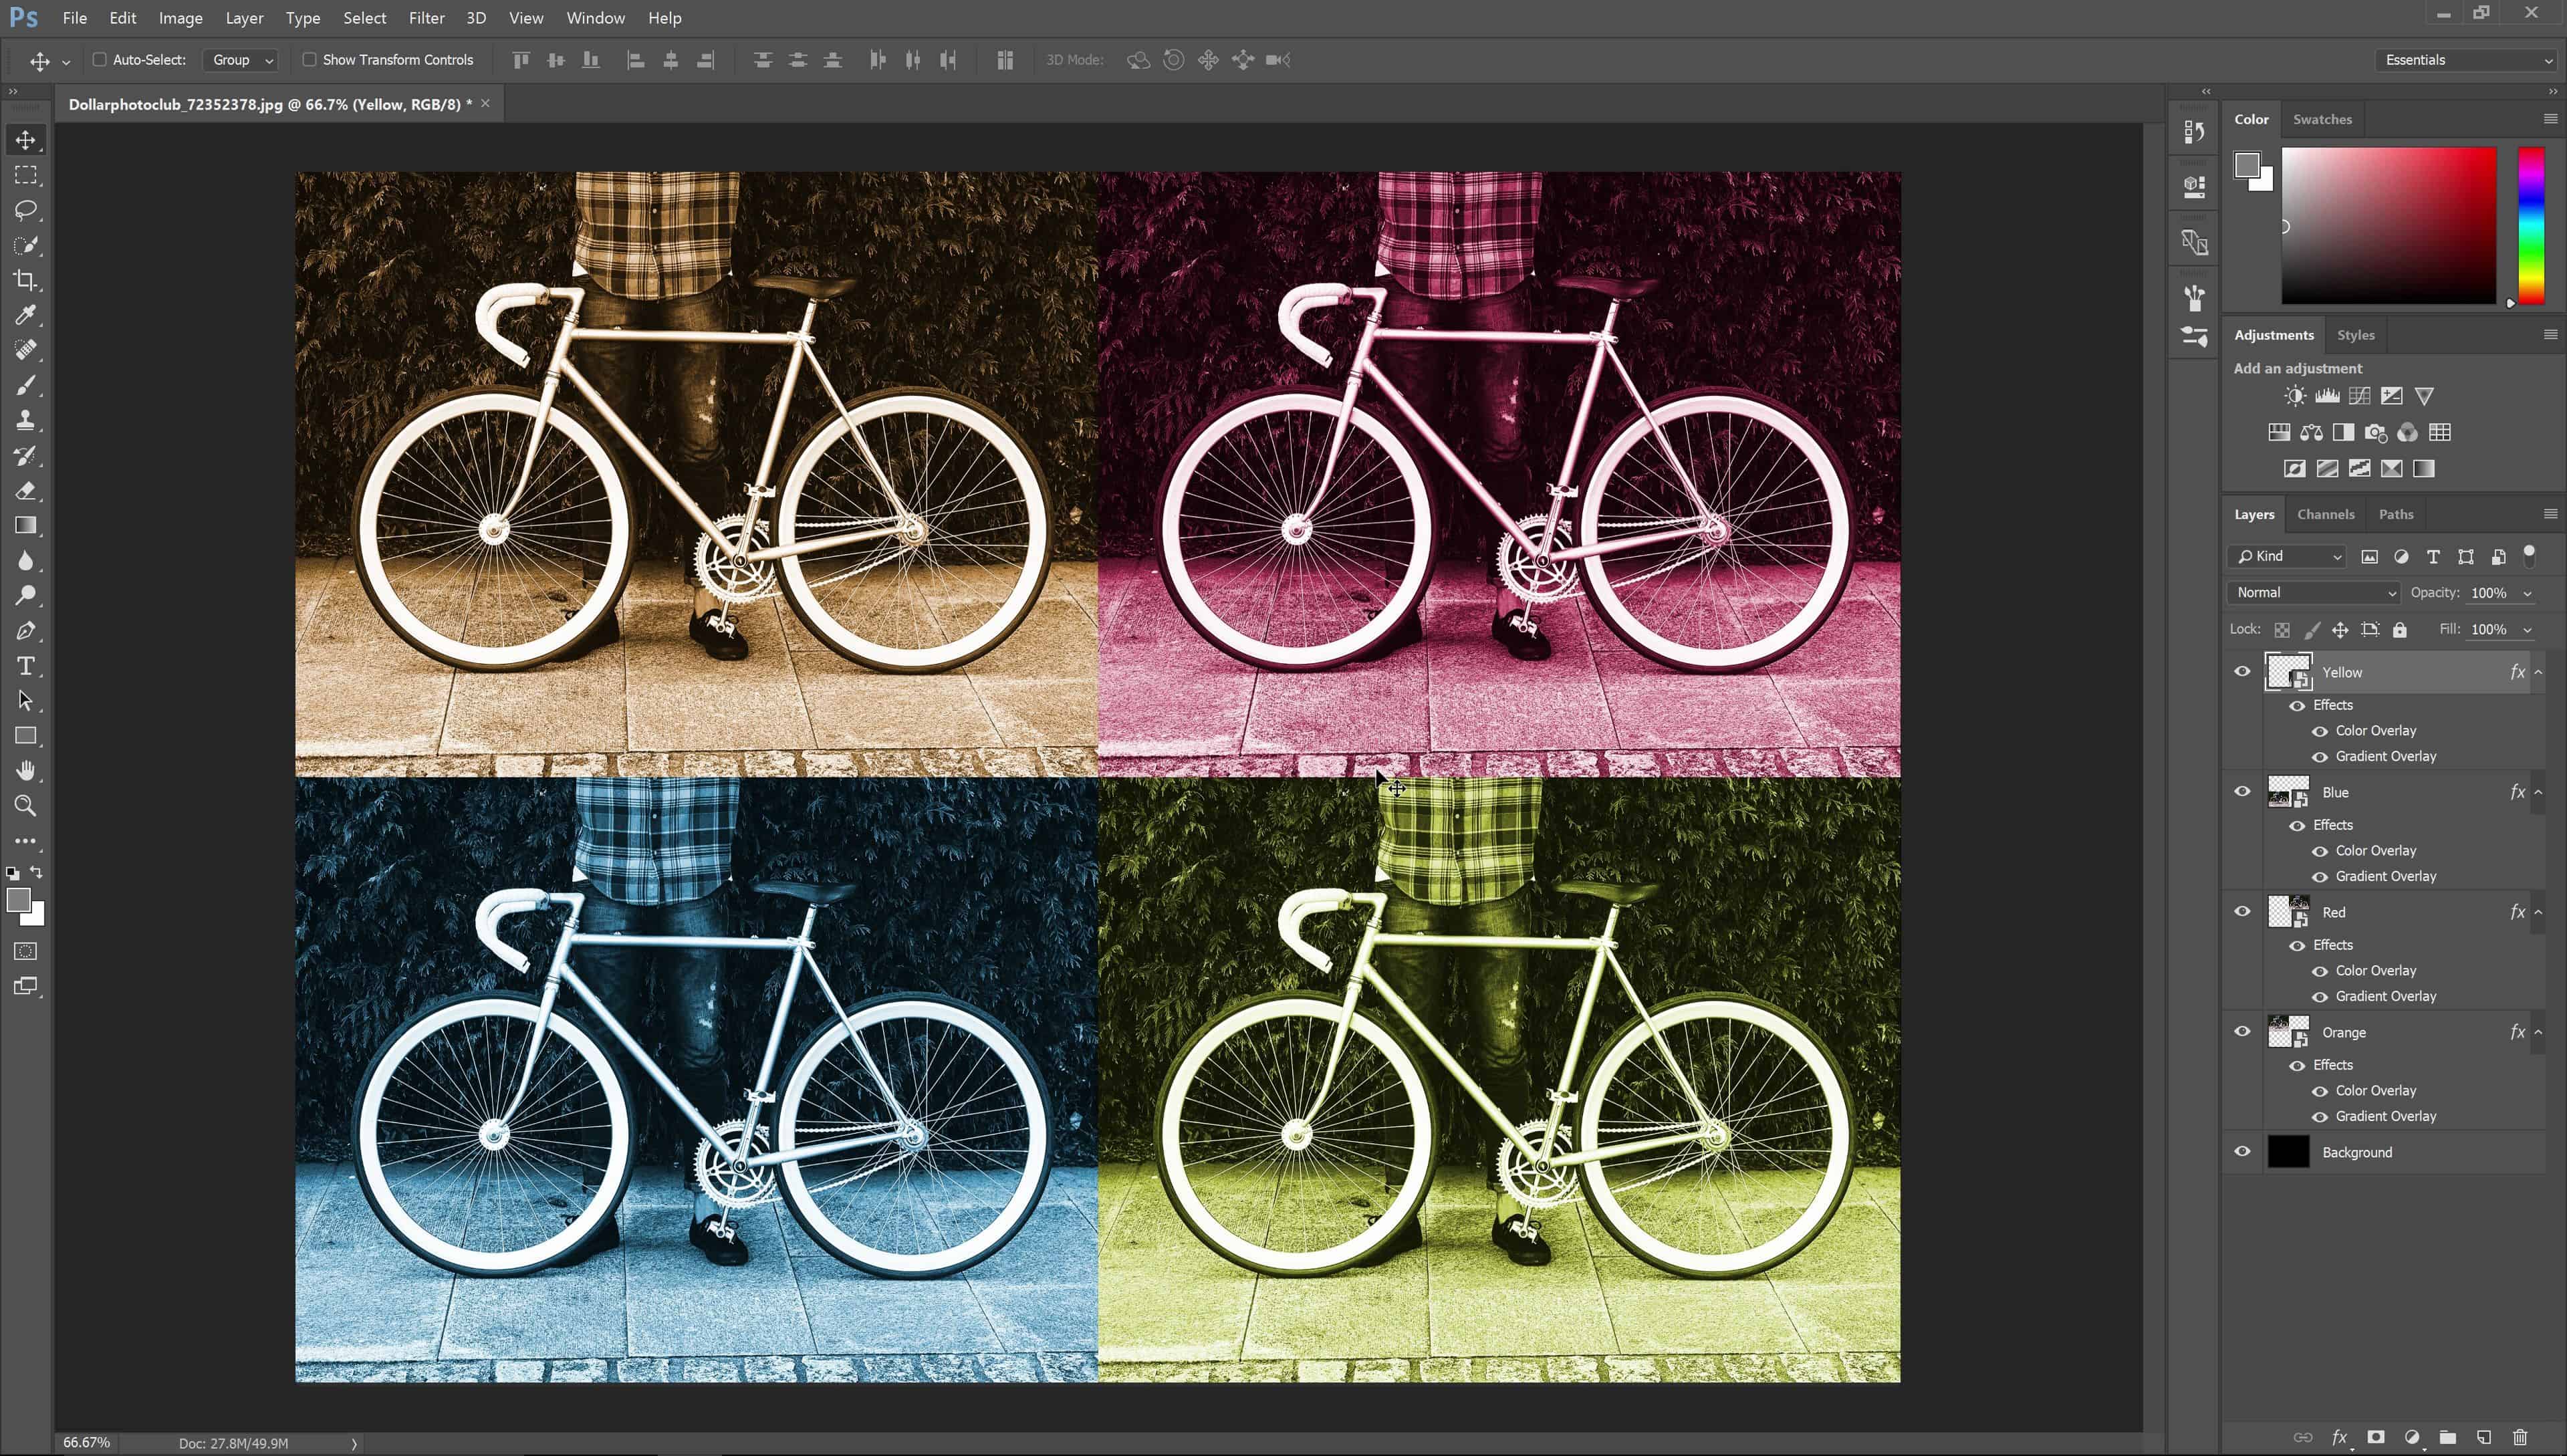Activate the Zoom tool
The height and width of the screenshot is (1456, 2567).
[x=26, y=806]
